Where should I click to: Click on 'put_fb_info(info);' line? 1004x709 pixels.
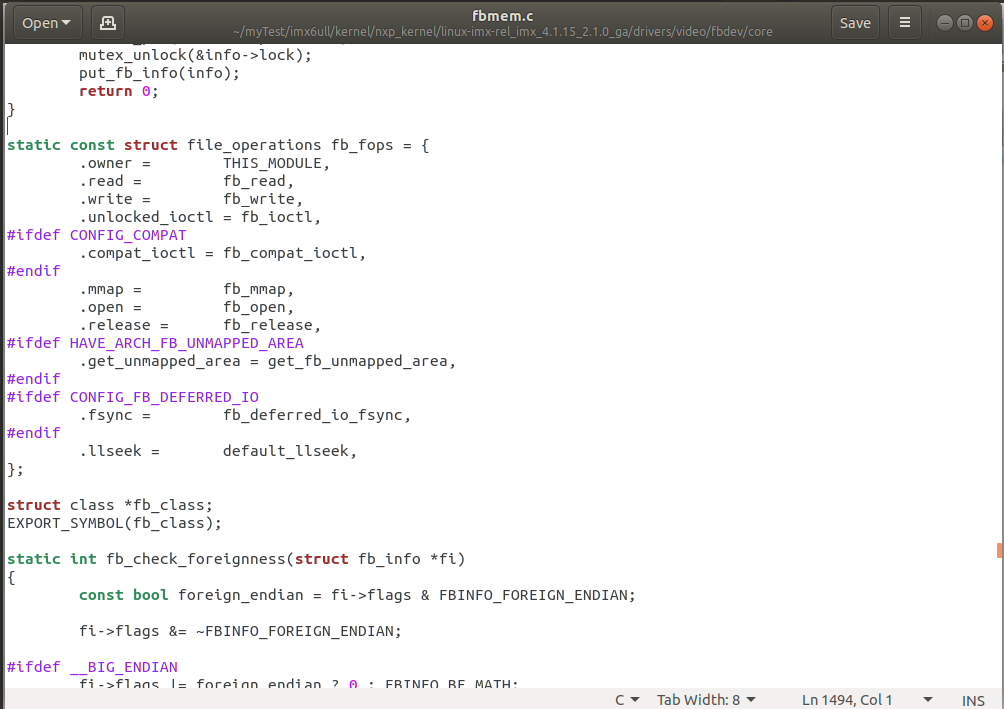(x=159, y=73)
